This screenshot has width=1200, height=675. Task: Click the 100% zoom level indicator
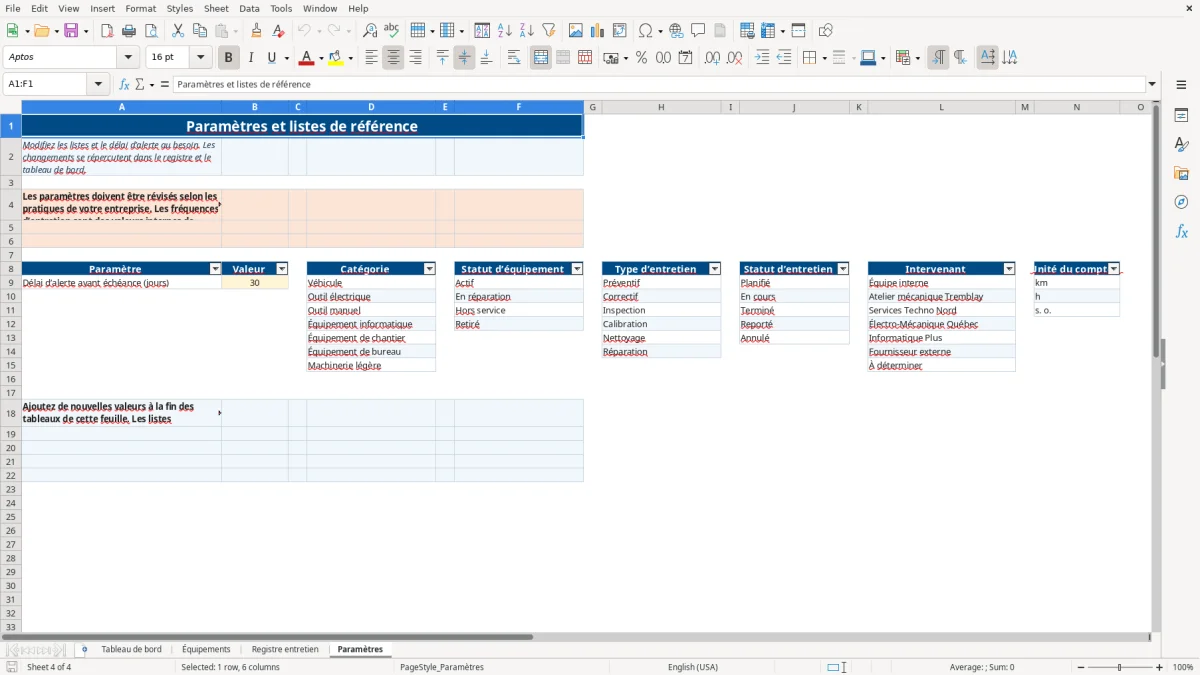click(1183, 667)
